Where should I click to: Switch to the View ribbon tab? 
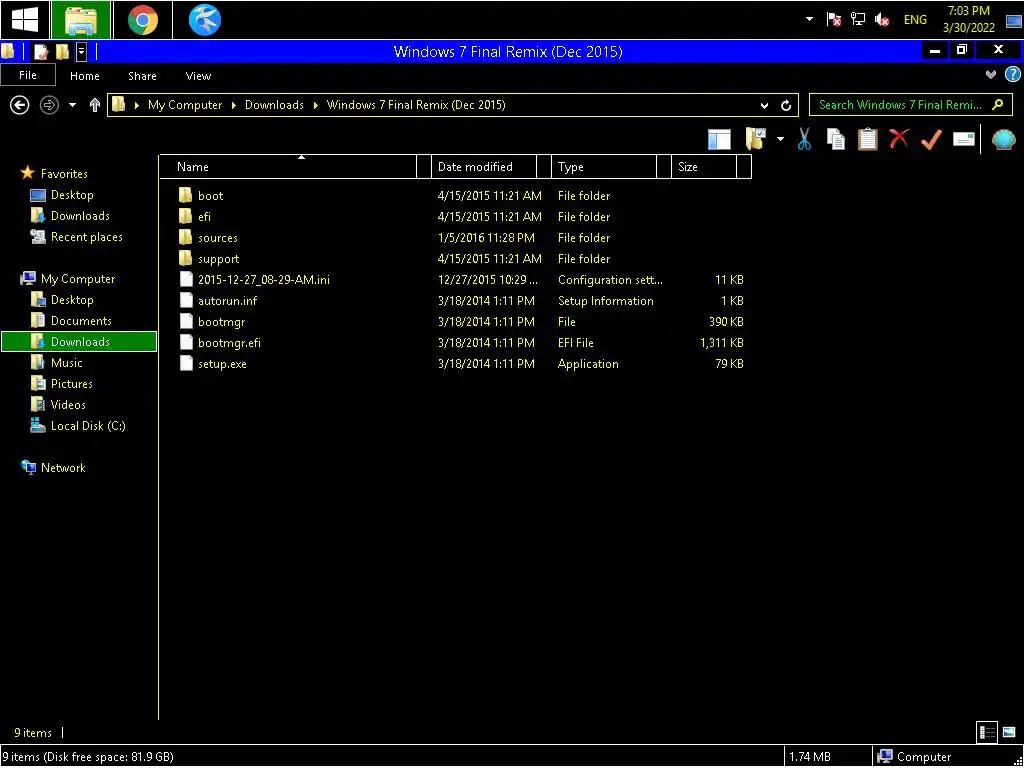[198, 76]
